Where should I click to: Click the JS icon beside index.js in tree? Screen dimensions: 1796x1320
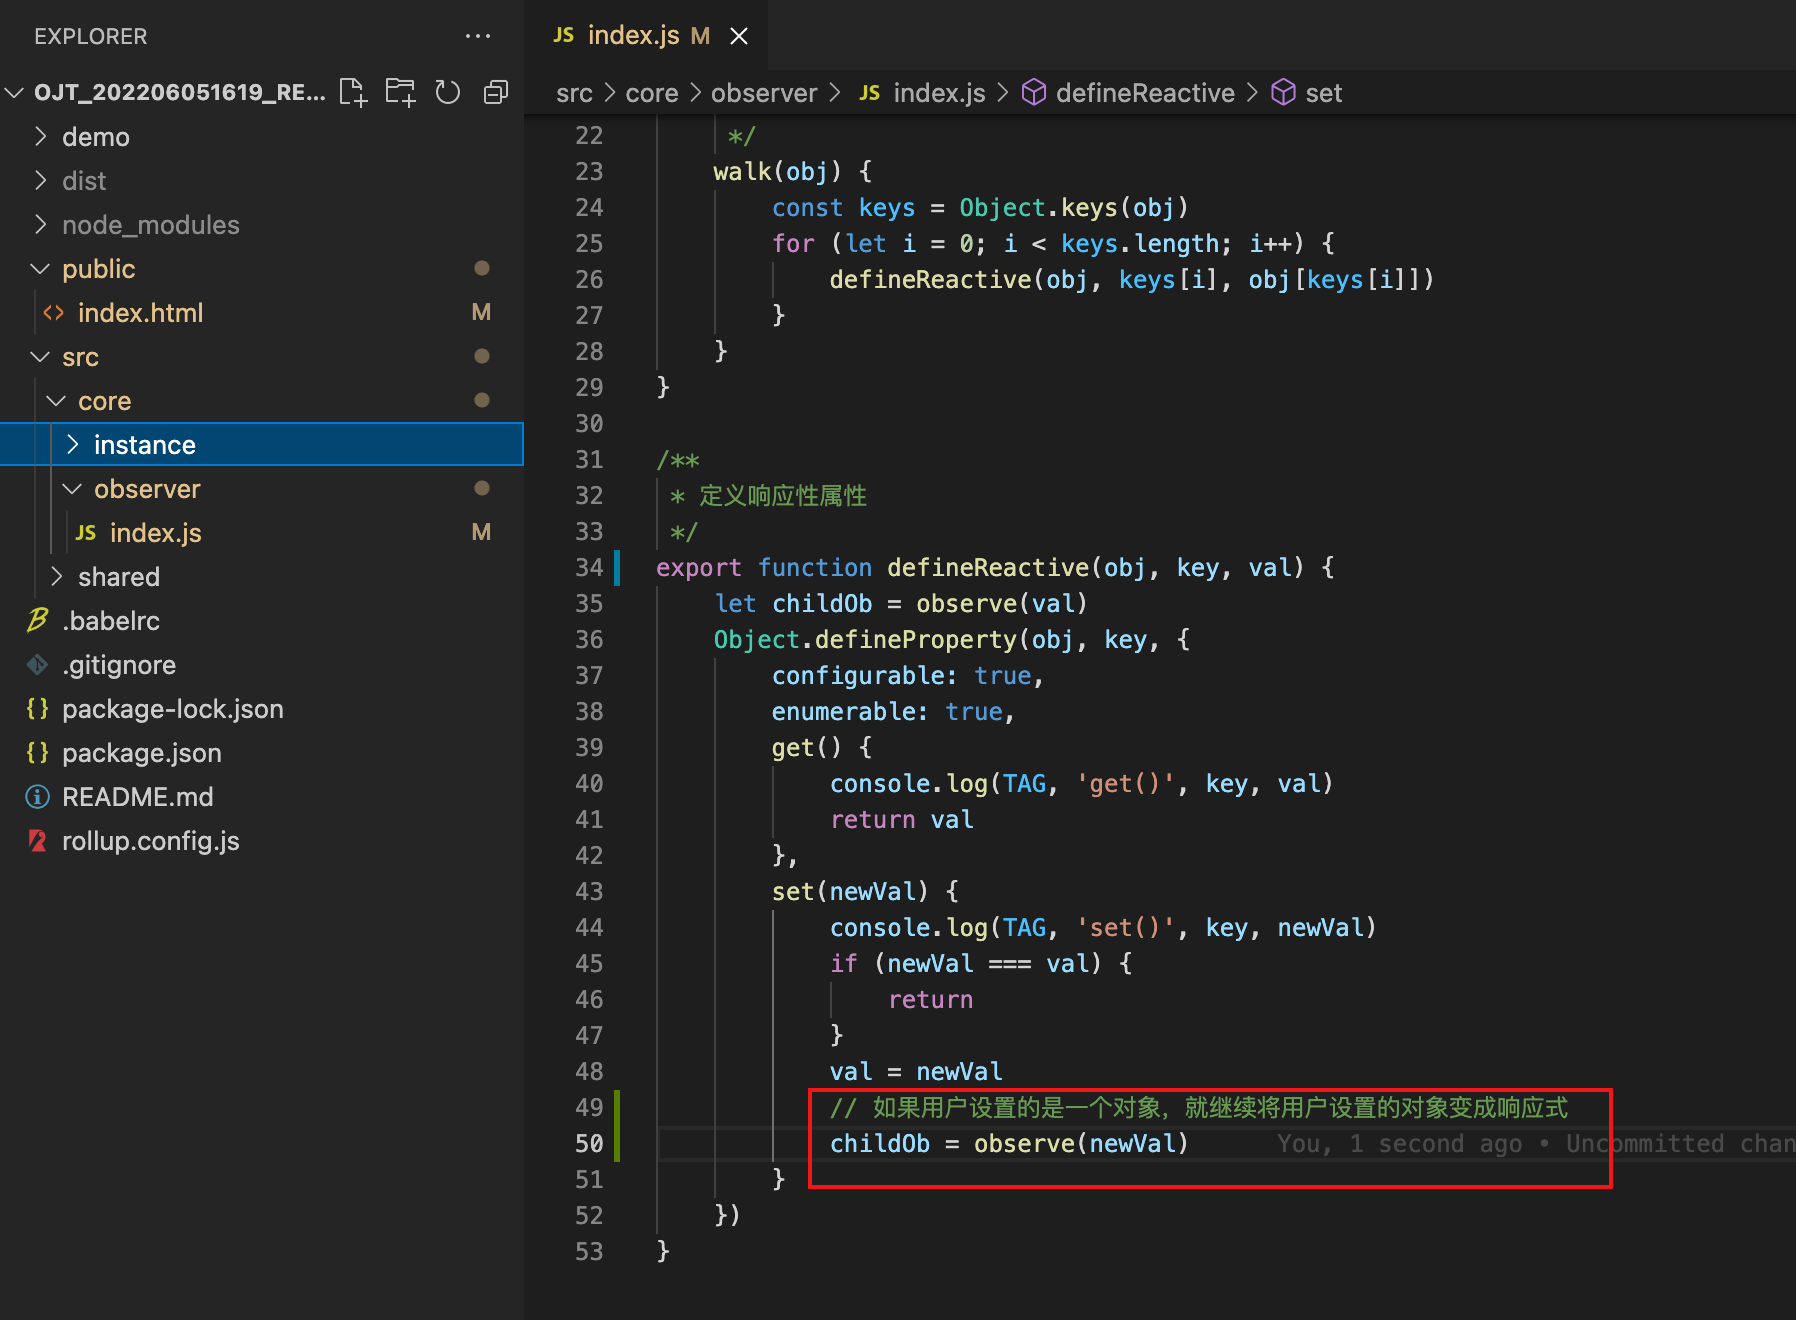[86, 533]
